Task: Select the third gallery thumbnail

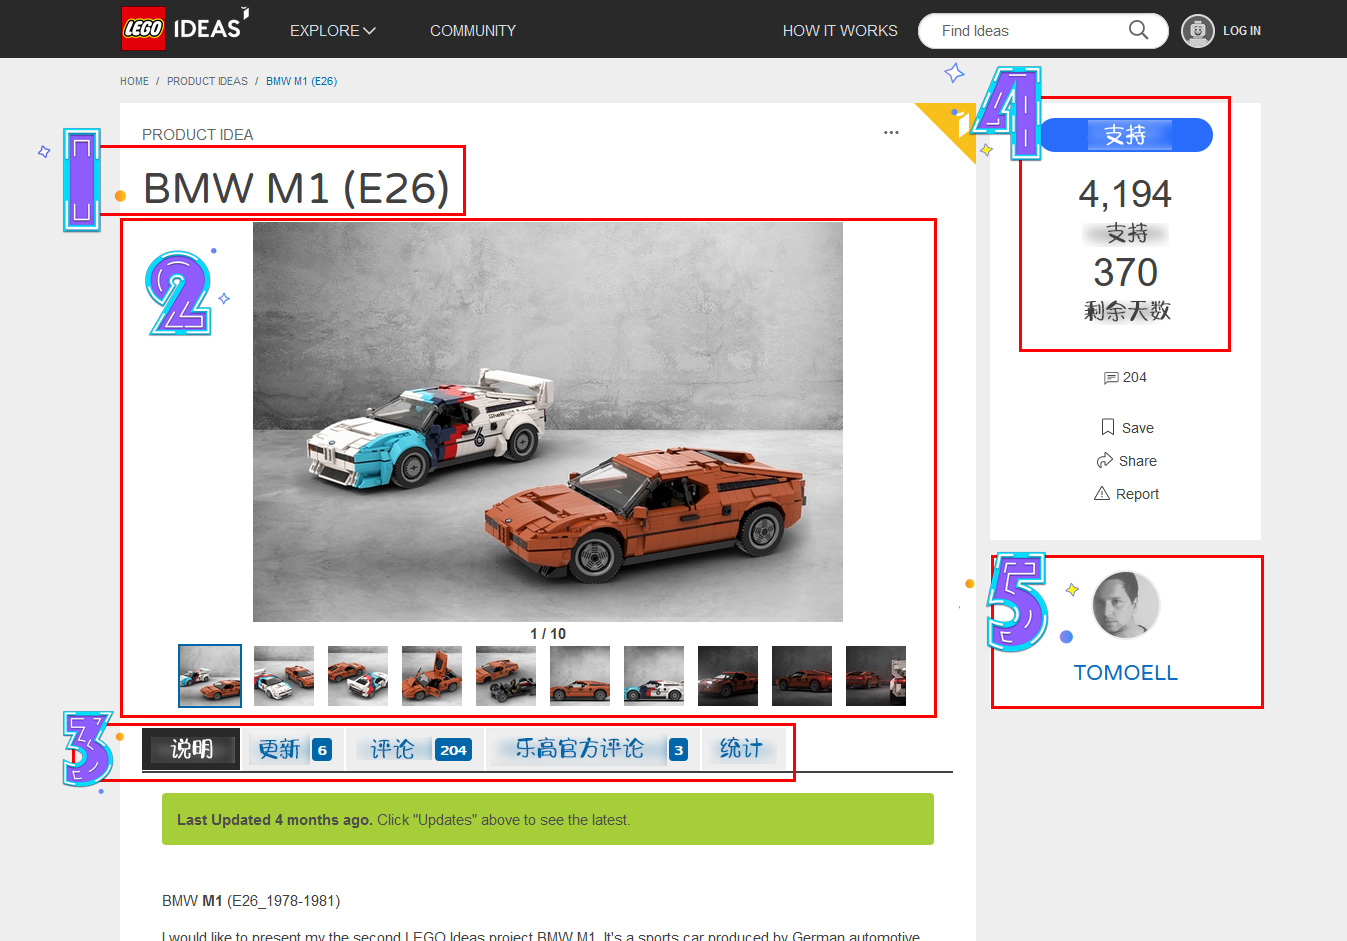Action: [x=358, y=676]
